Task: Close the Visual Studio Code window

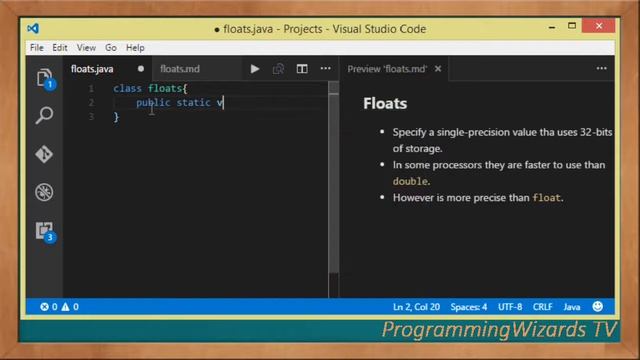Action: point(599,26)
